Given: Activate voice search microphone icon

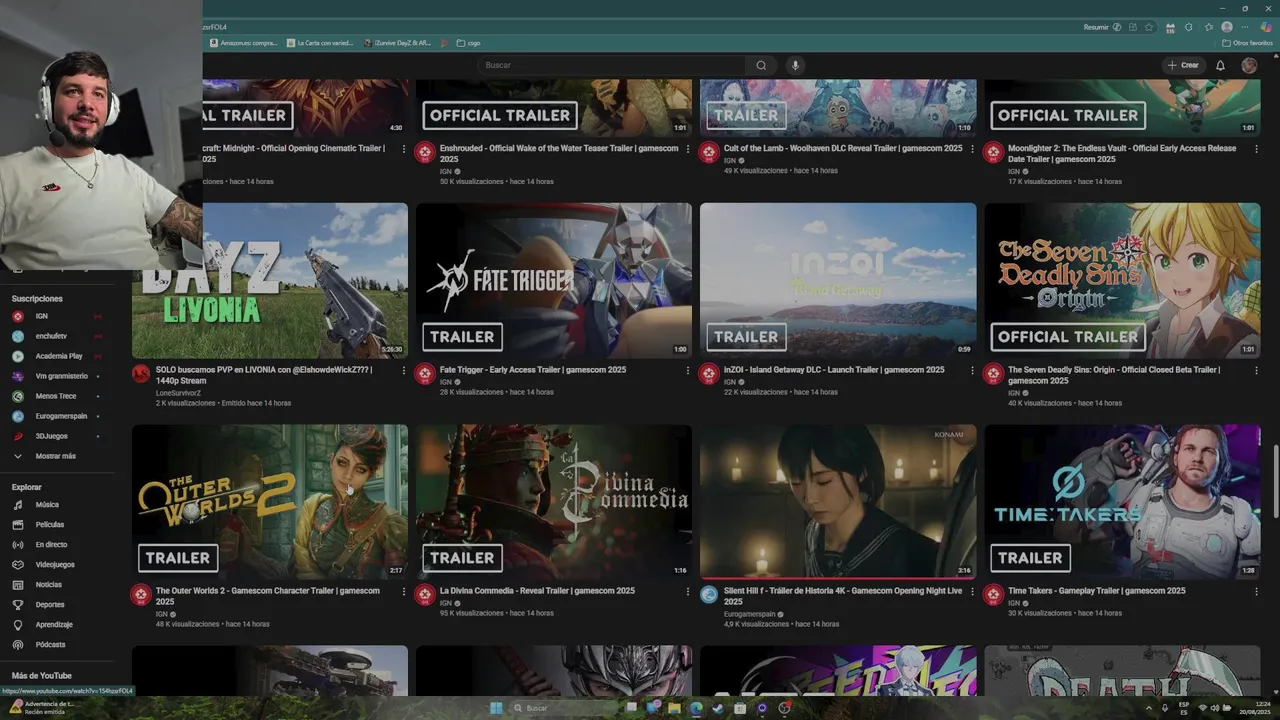Looking at the screenshot, I should tap(796, 65).
